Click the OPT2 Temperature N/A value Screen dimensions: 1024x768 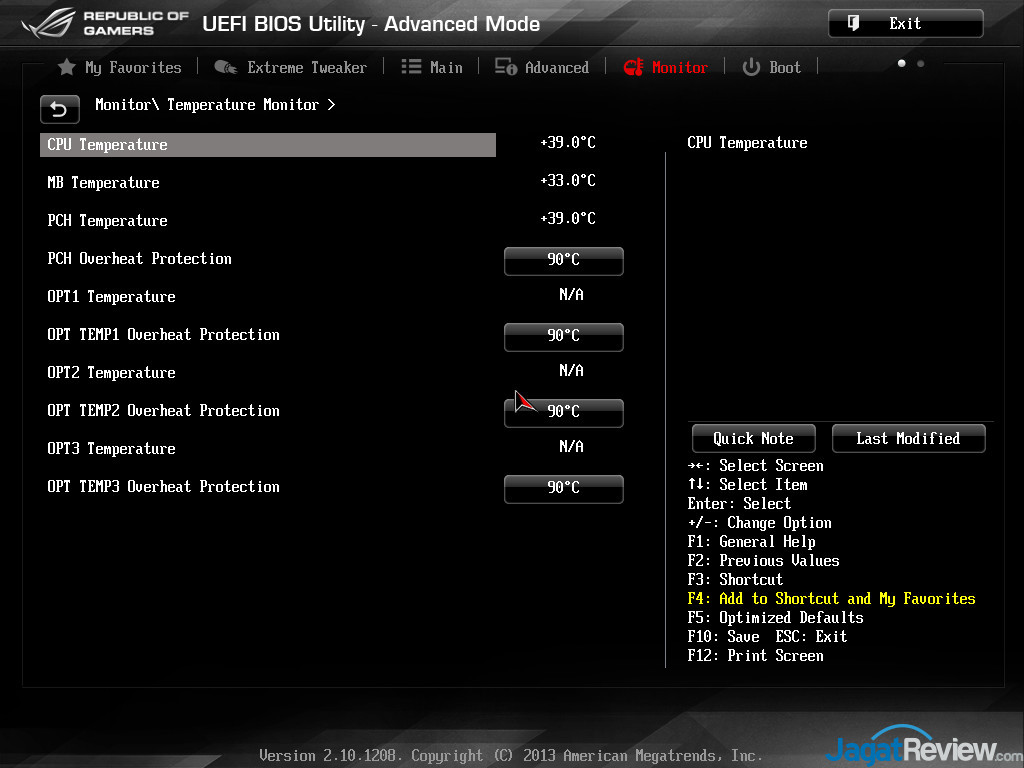tap(571, 370)
